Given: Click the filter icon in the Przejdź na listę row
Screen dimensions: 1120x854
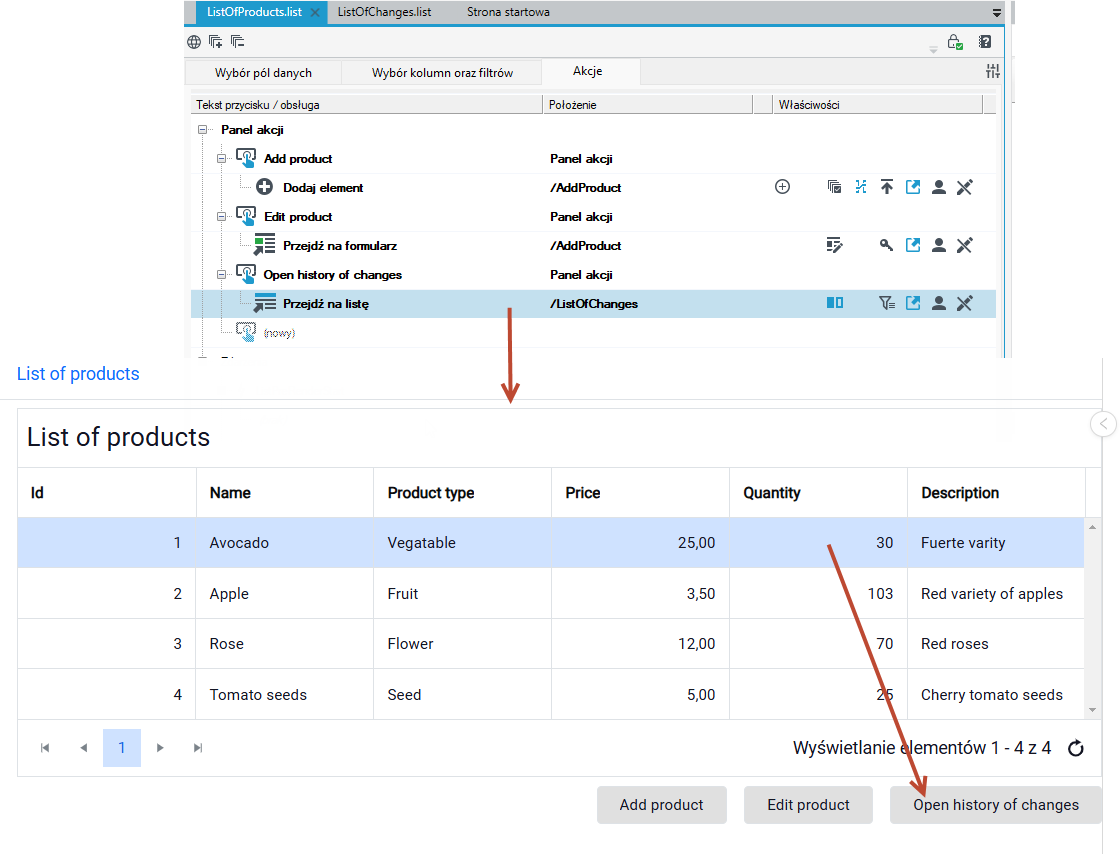Looking at the screenshot, I should 886,303.
